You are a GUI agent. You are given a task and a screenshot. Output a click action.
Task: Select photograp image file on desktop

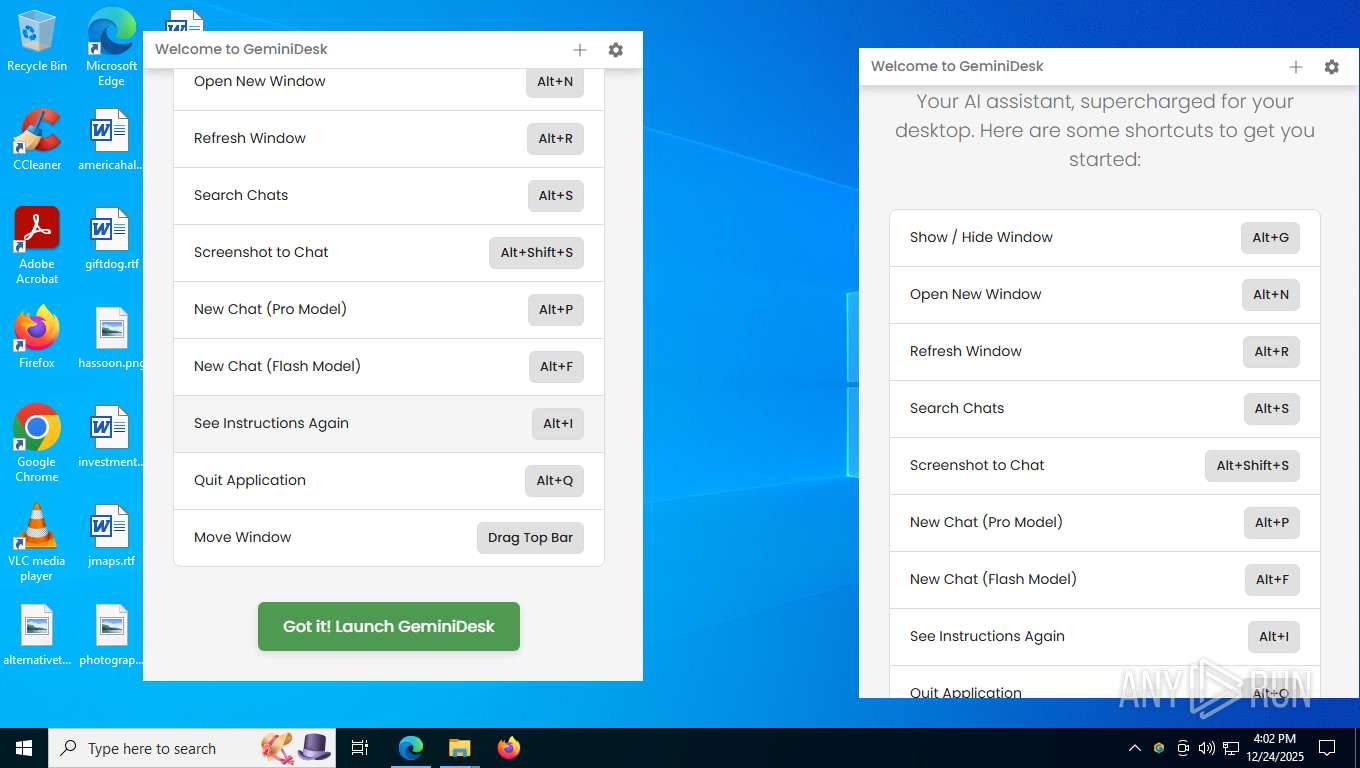[x=111, y=635]
